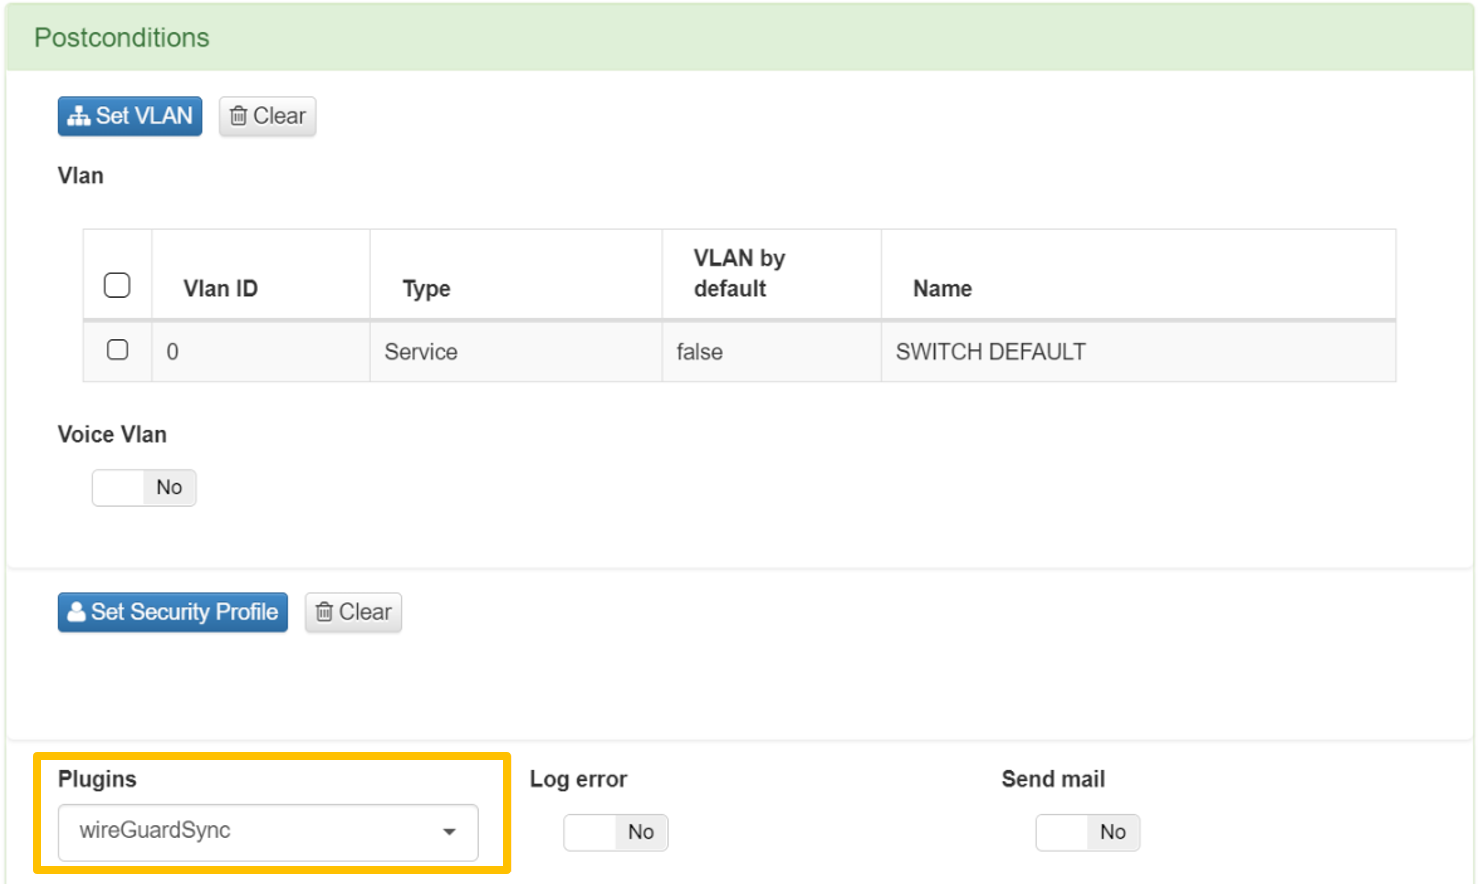Viewport: 1480px width, 884px height.
Task: Turn on the Send mail switch
Action: point(1087,832)
